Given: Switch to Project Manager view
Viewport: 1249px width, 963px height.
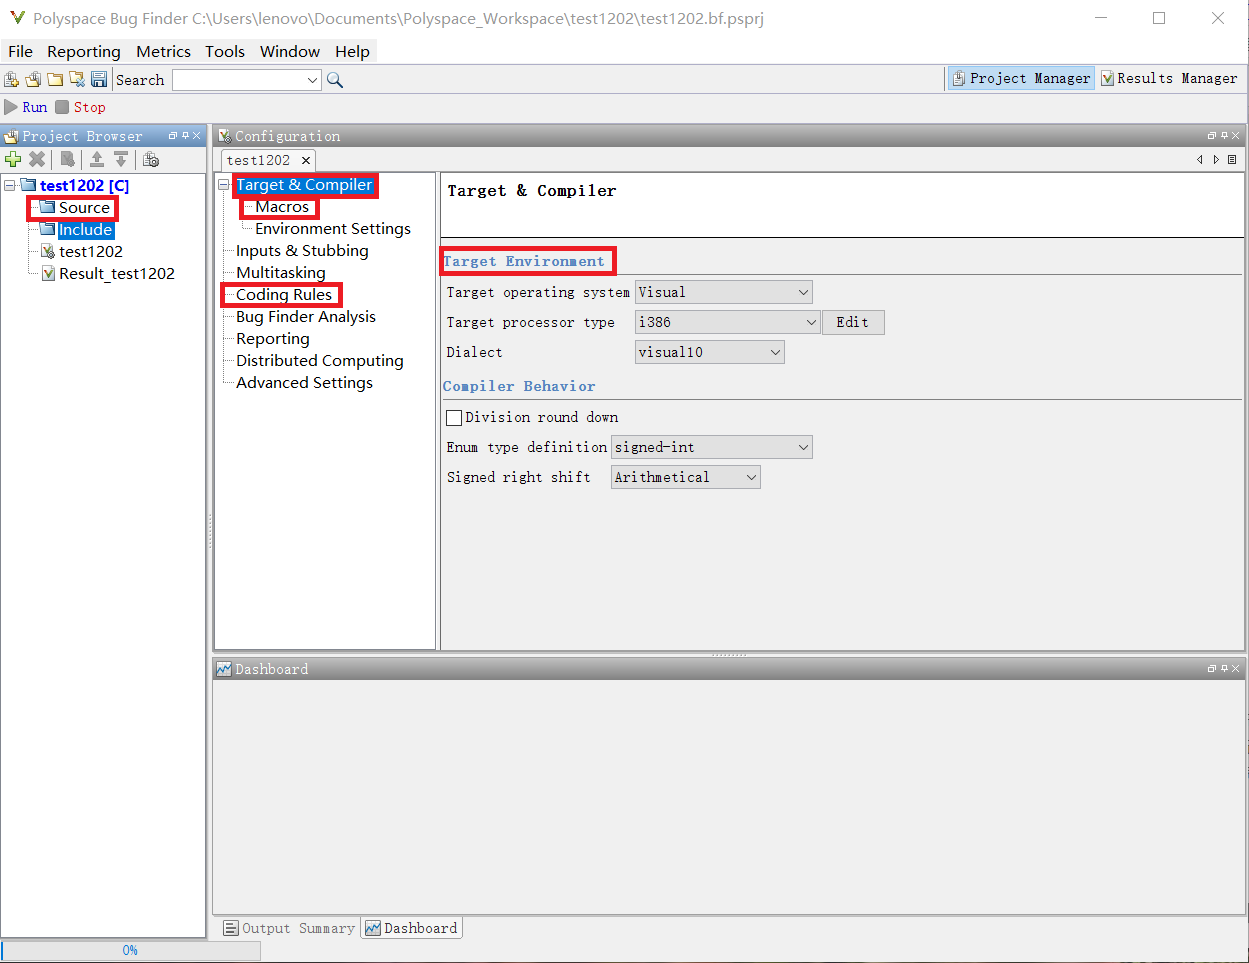Looking at the screenshot, I should coord(1021,78).
